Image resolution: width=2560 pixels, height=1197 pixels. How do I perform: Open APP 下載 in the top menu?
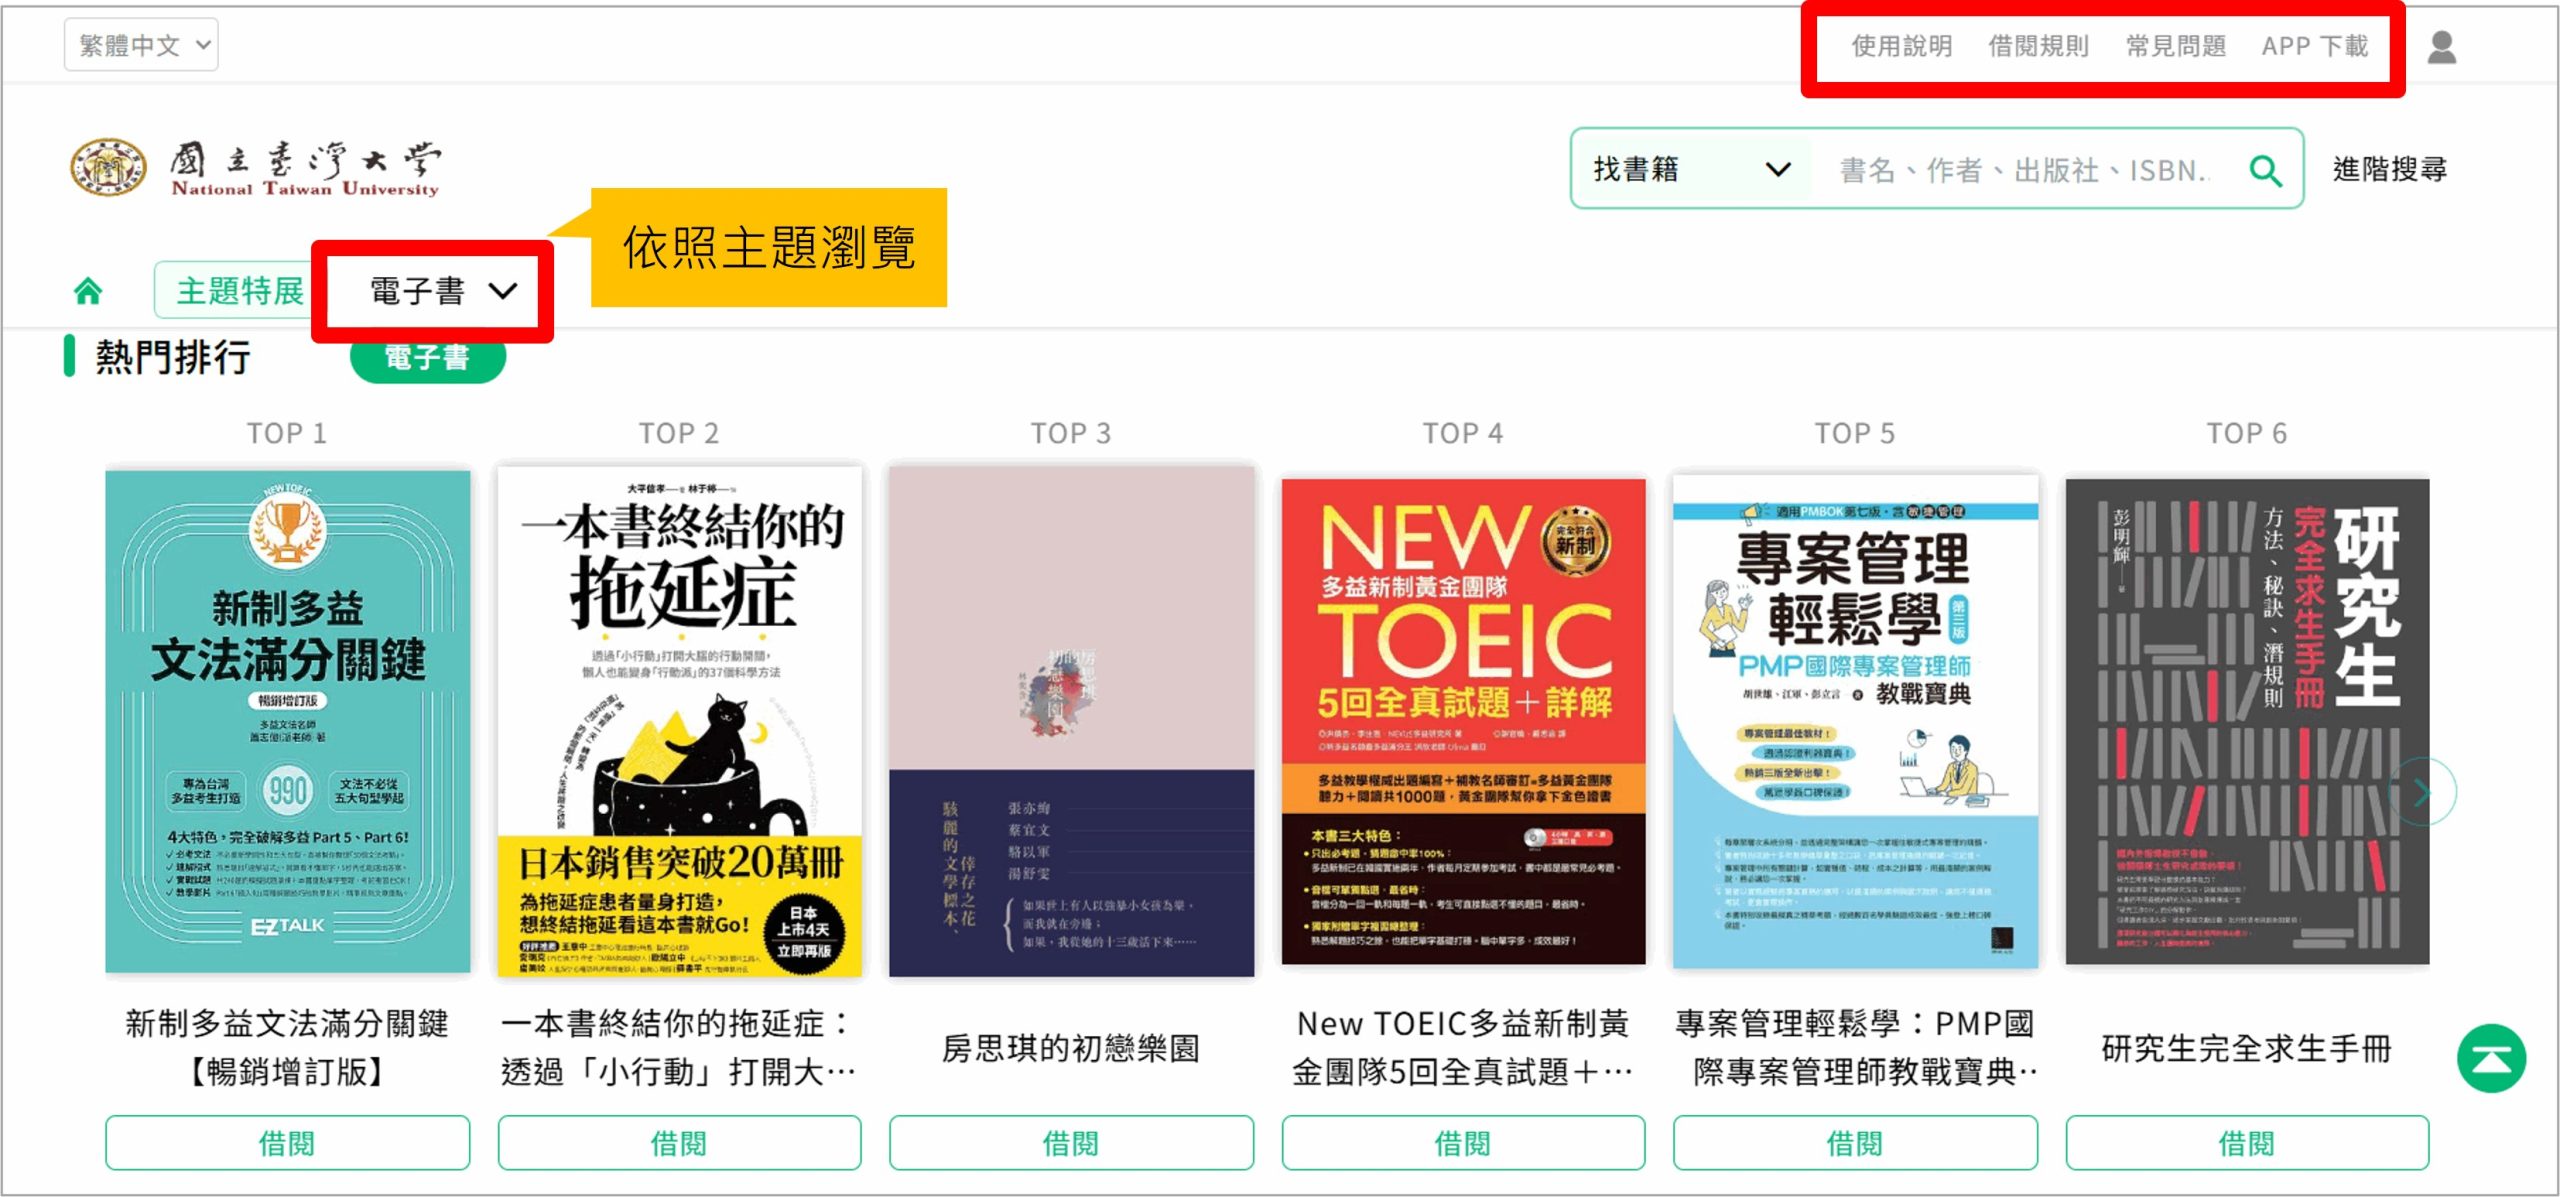pos(2315,46)
